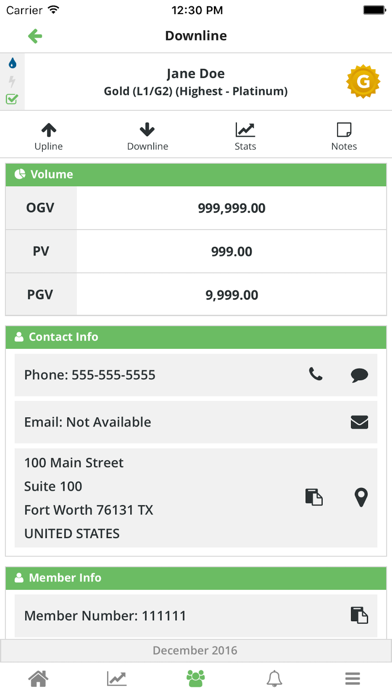This screenshot has width=392, height=696.
Task: Open notifications bell tab
Action: (274, 678)
